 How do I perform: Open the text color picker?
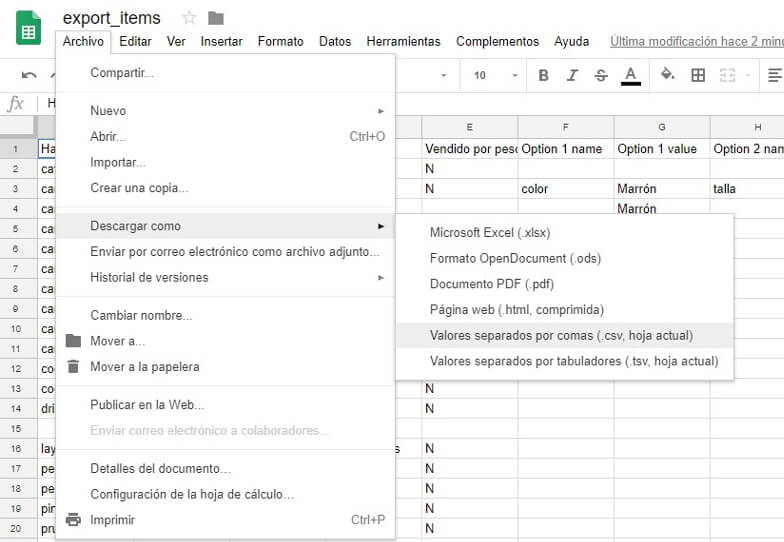tap(630, 76)
